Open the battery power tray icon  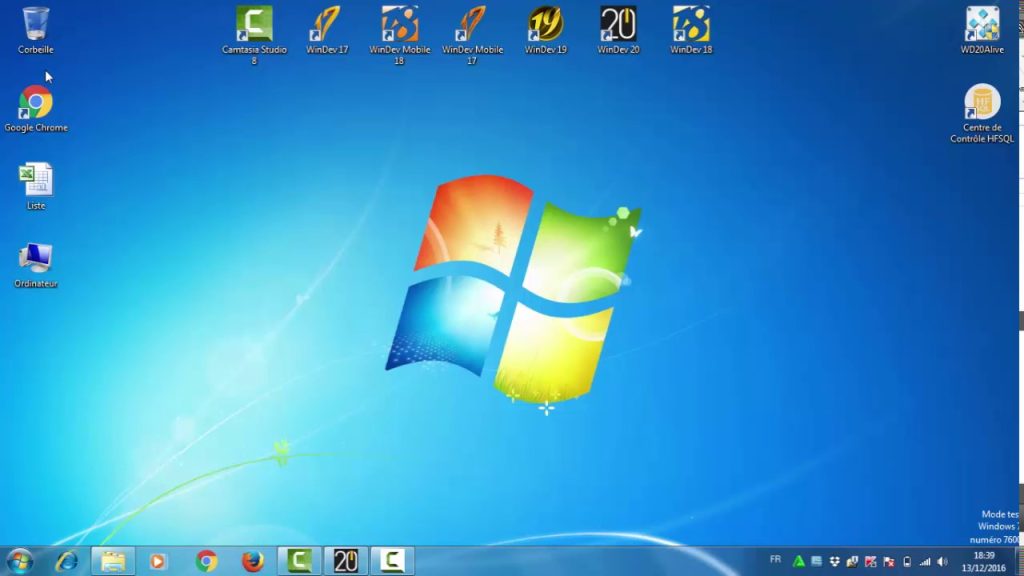[907, 561]
